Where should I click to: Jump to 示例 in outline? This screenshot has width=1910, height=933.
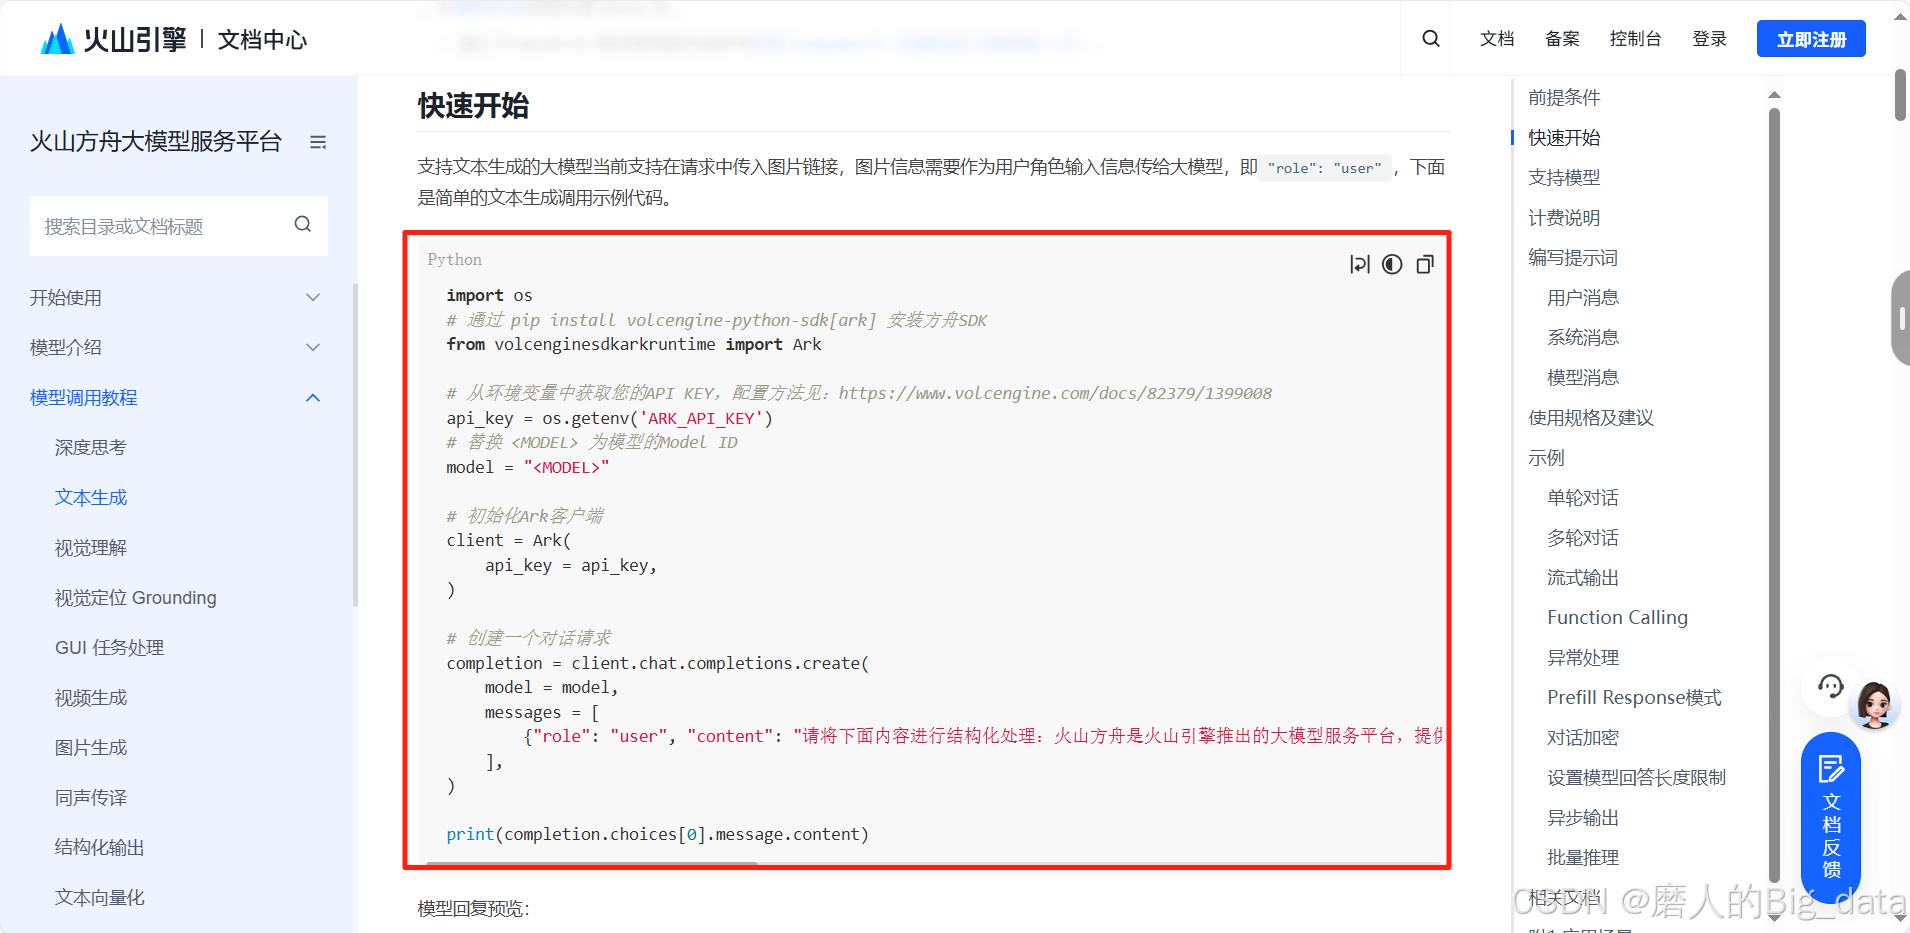(x=1546, y=458)
